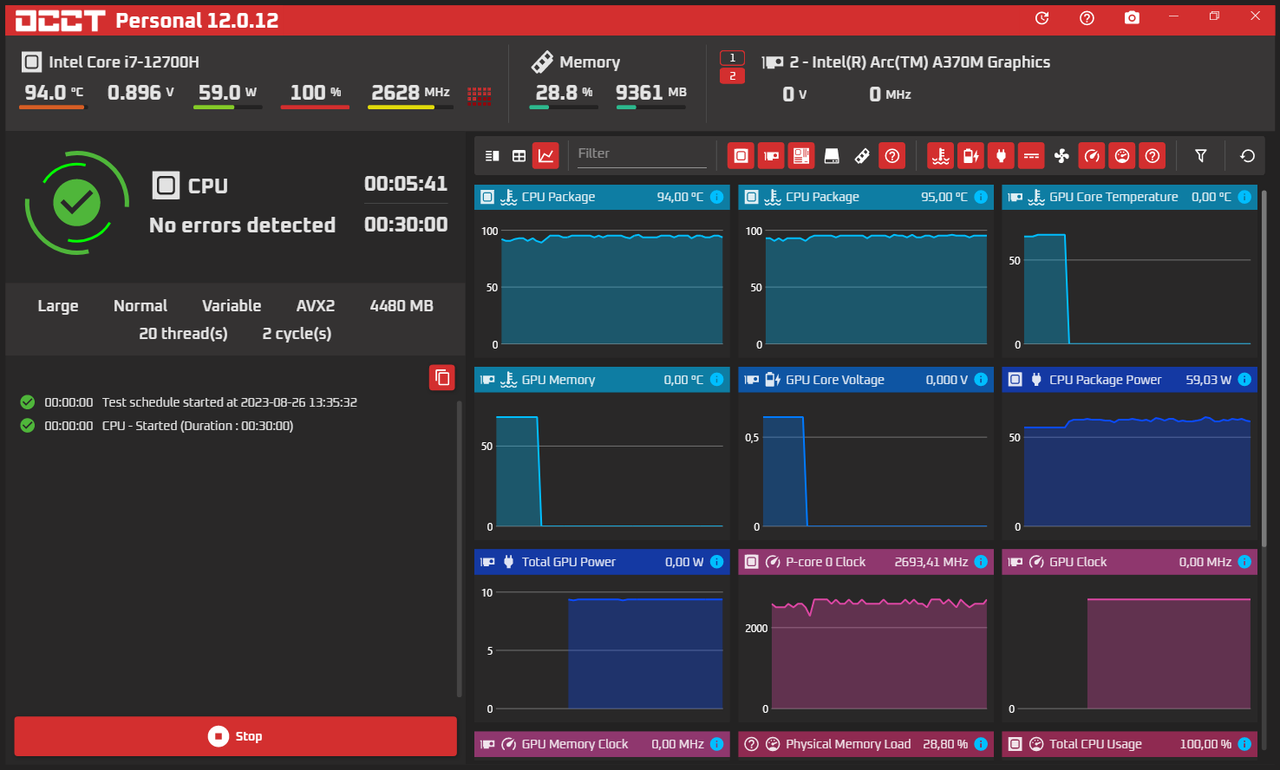The image size is (1280, 770).
Task: Toggle the voltage sensor type filter
Action: (970, 156)
